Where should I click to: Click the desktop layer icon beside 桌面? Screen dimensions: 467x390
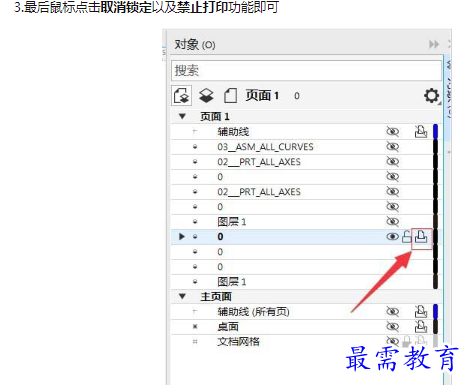tap(195, 327)
